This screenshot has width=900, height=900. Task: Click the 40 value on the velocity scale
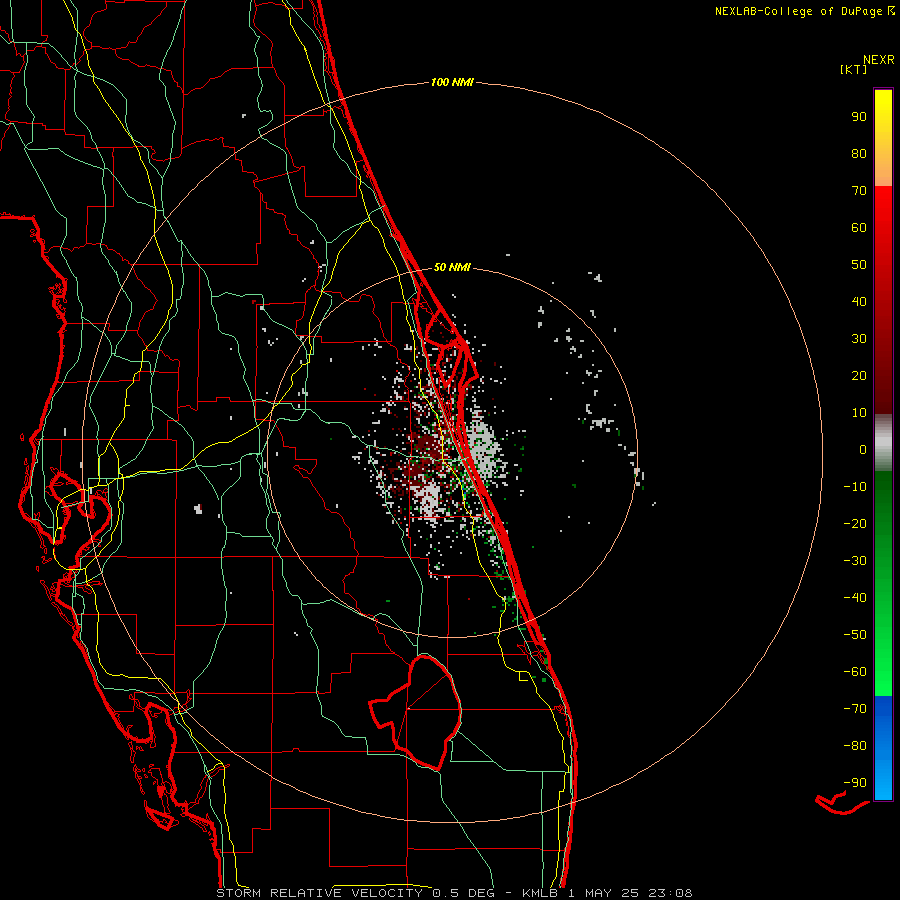[x=859, y=302]
